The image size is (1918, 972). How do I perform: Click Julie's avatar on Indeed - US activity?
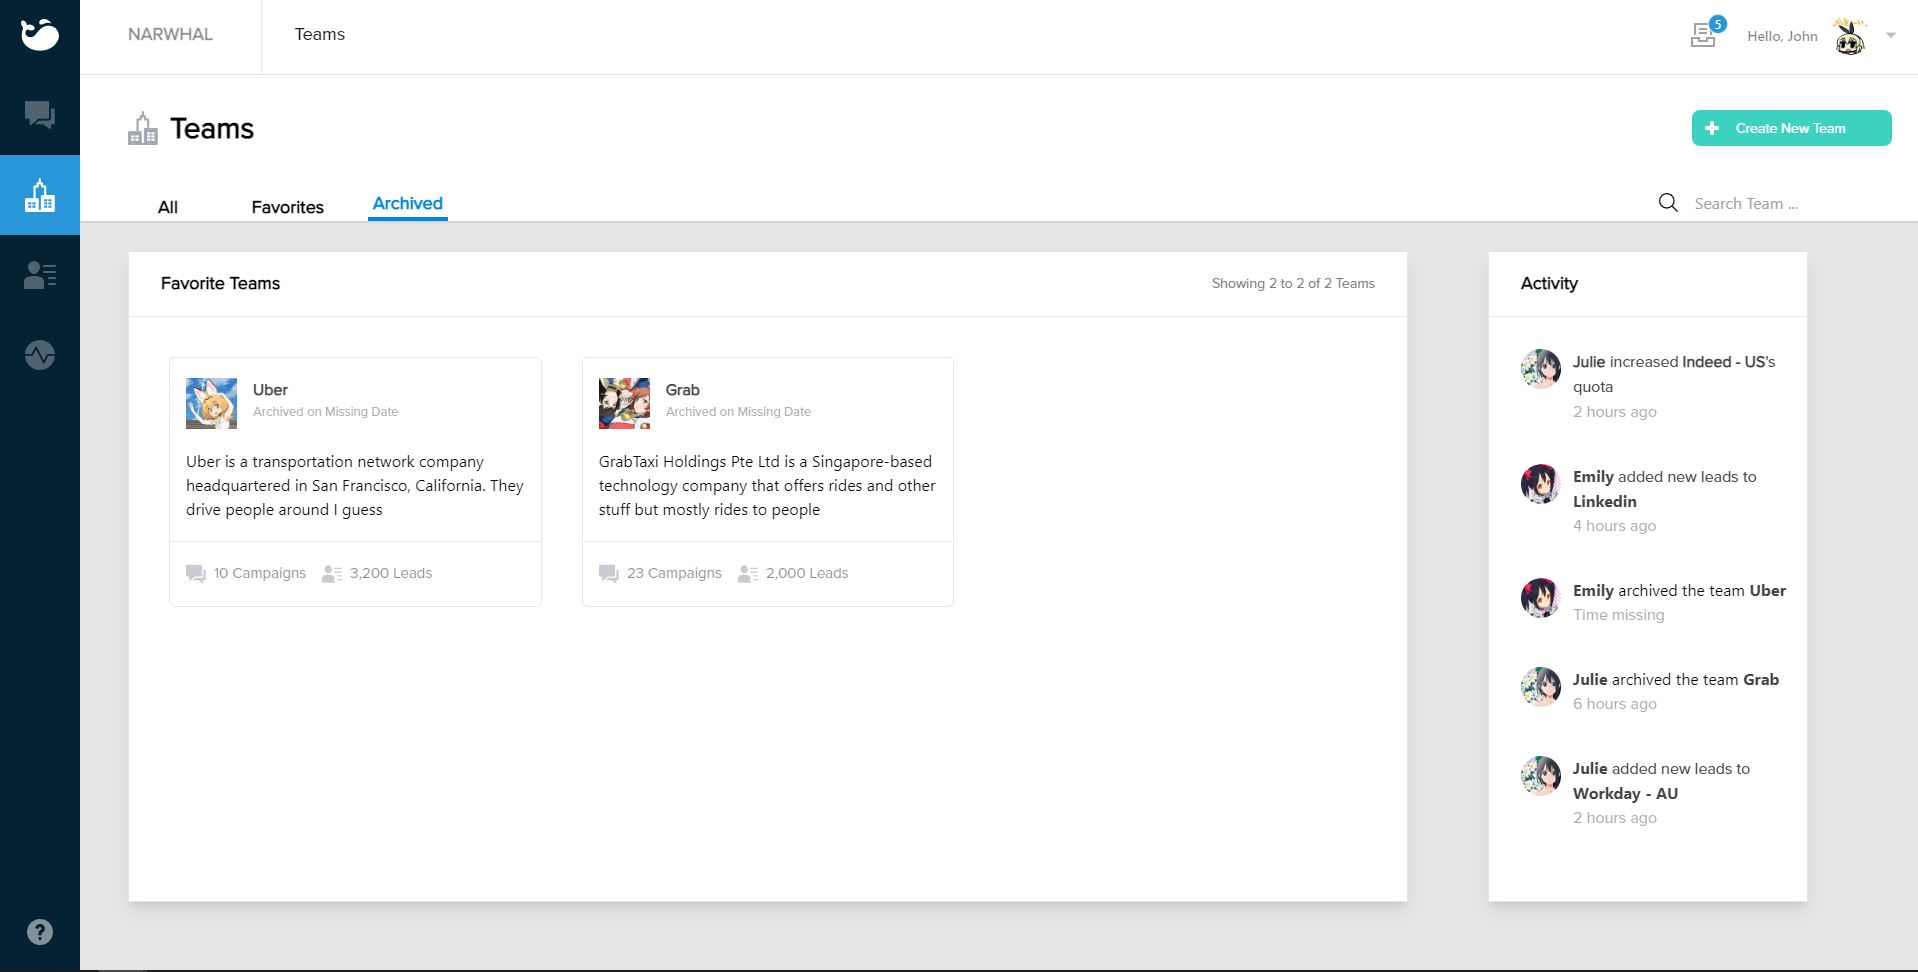(x=1540, y=368)
